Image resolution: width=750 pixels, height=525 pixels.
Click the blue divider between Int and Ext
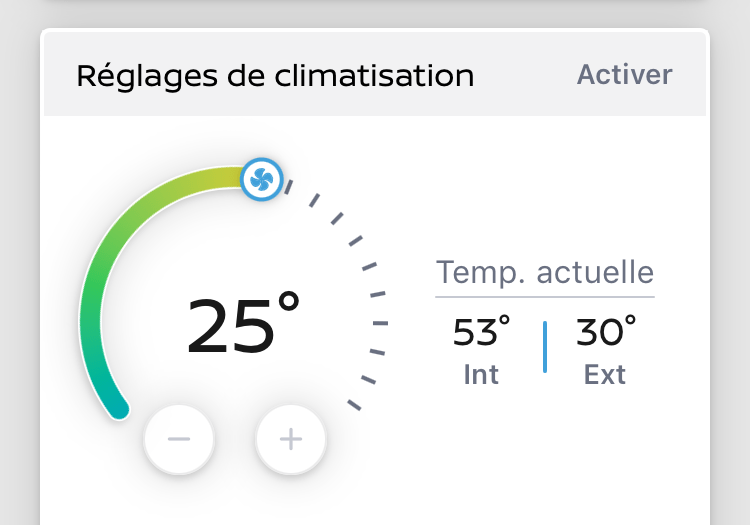(545, 347)
